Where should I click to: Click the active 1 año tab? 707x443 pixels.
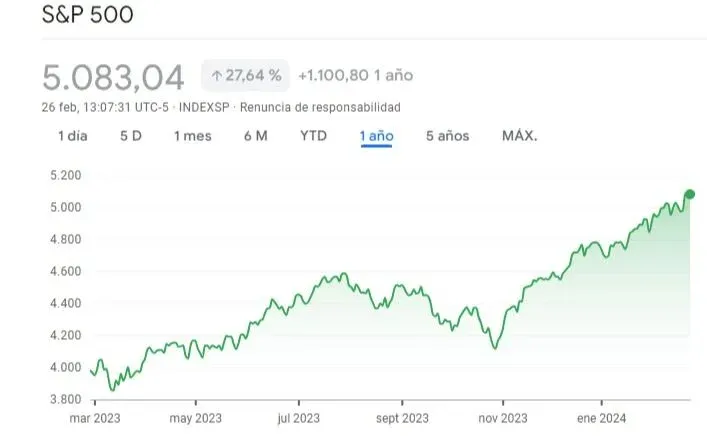377,136
